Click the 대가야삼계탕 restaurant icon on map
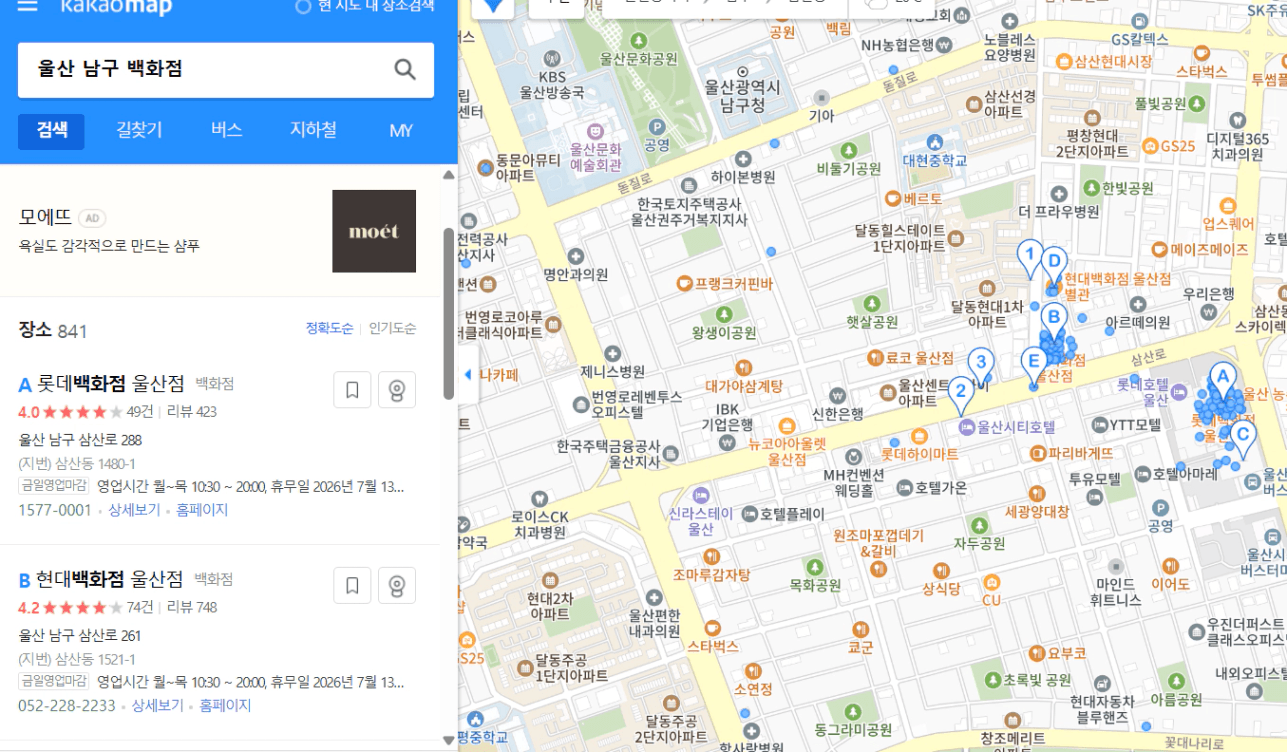1287x752 pixels. (x=743, y=366)
